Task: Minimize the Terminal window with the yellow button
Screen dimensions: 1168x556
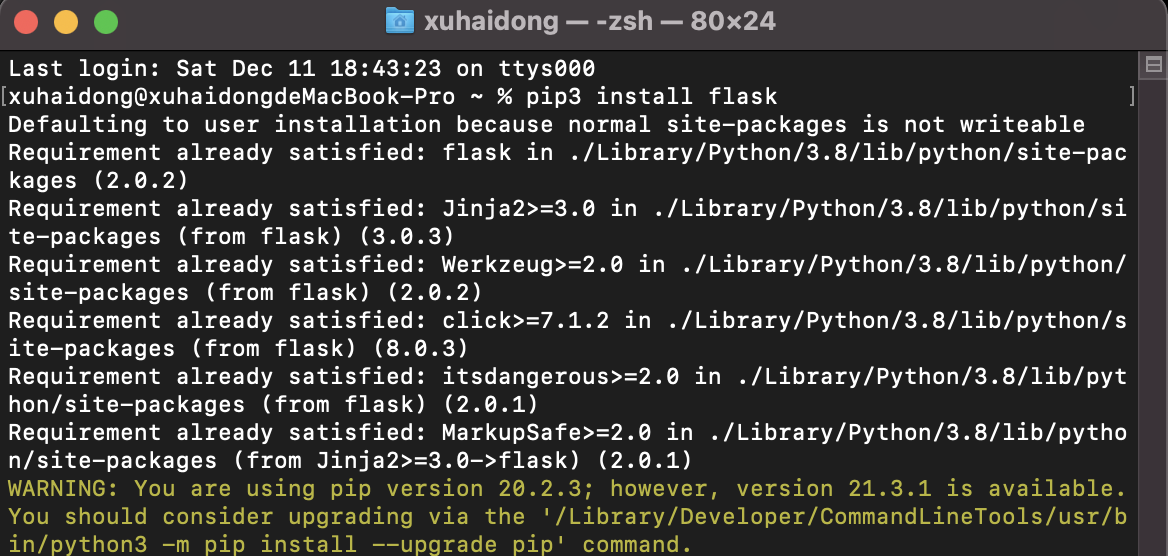Action: click(66, 21)
